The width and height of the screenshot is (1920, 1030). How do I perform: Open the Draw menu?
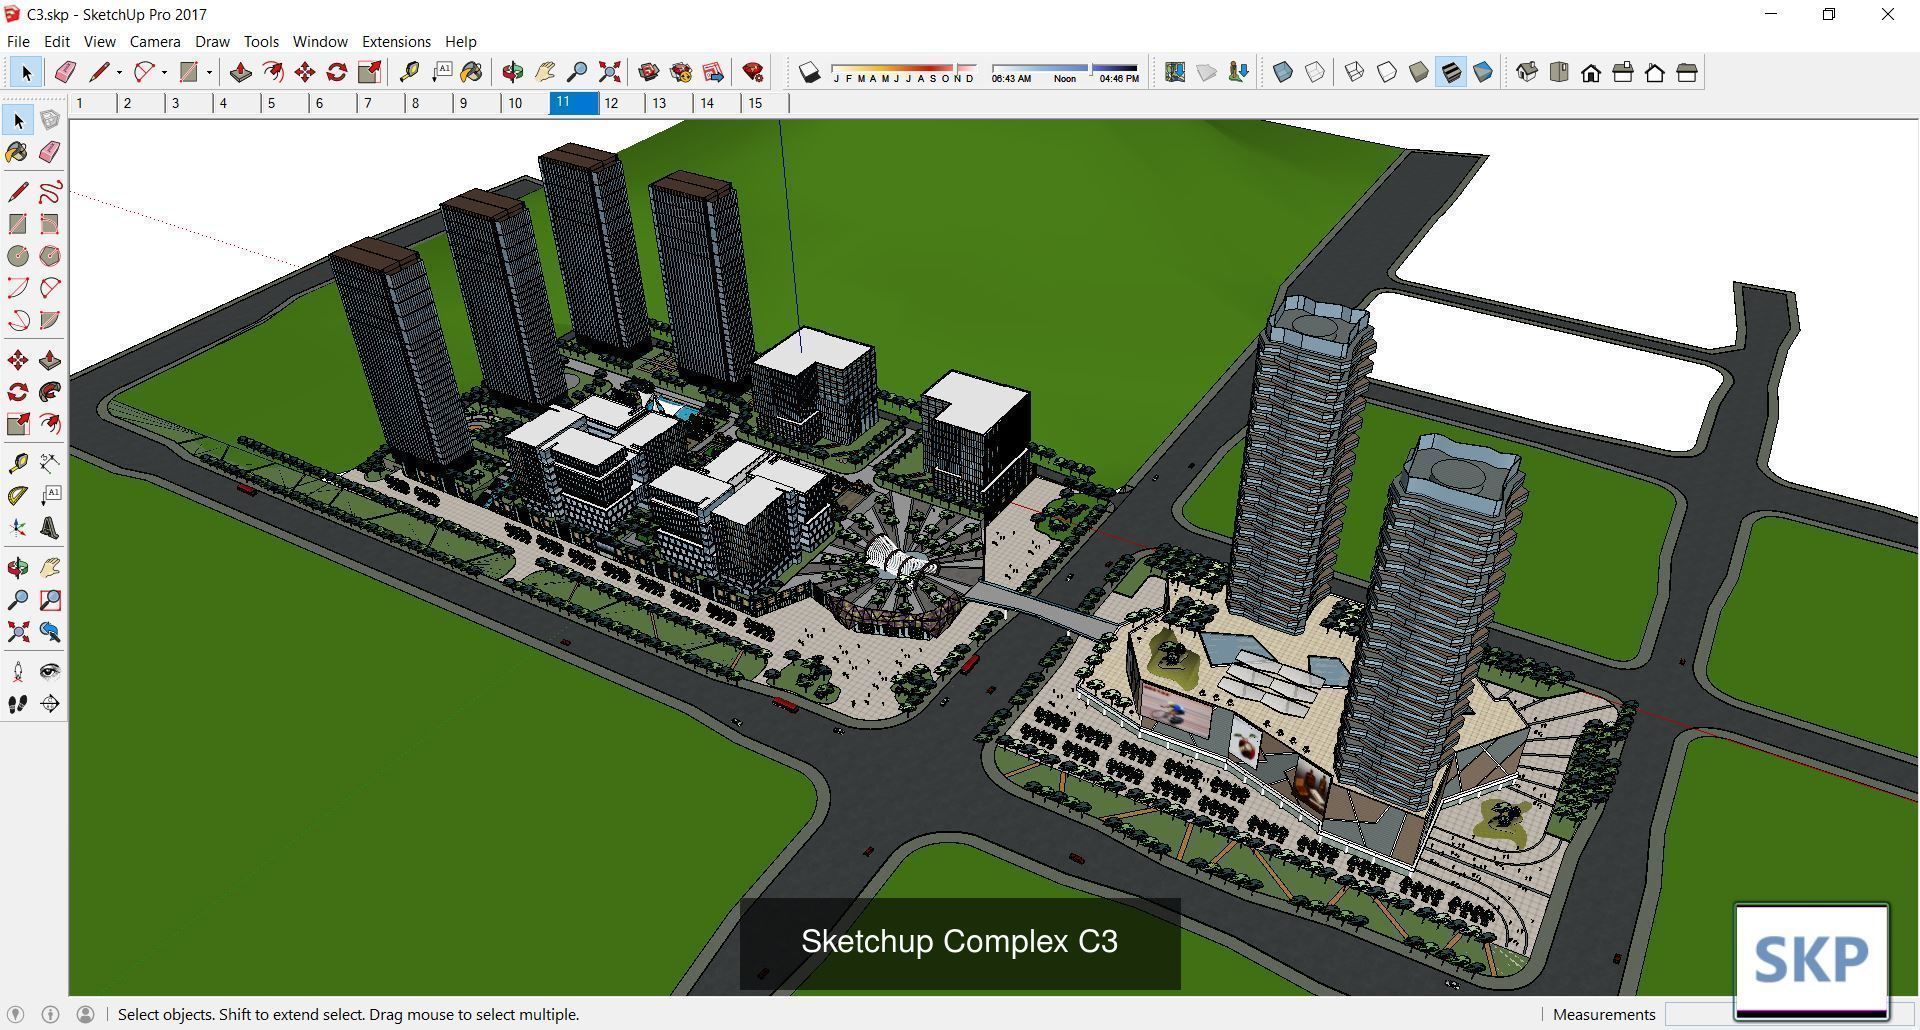click(212, 41)
